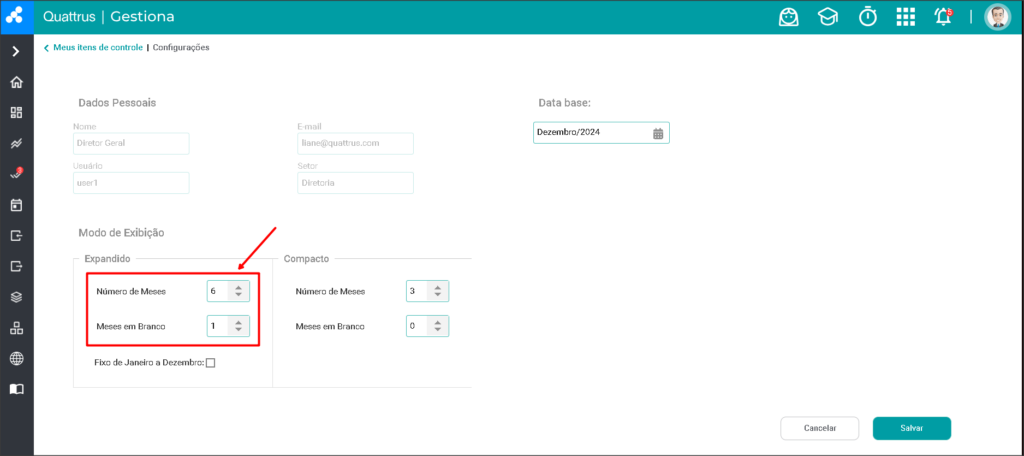Click the layers stack icon in sidebar
Image resolution: width=1024 pixels, height=456 pixels.
coord(16,297)
